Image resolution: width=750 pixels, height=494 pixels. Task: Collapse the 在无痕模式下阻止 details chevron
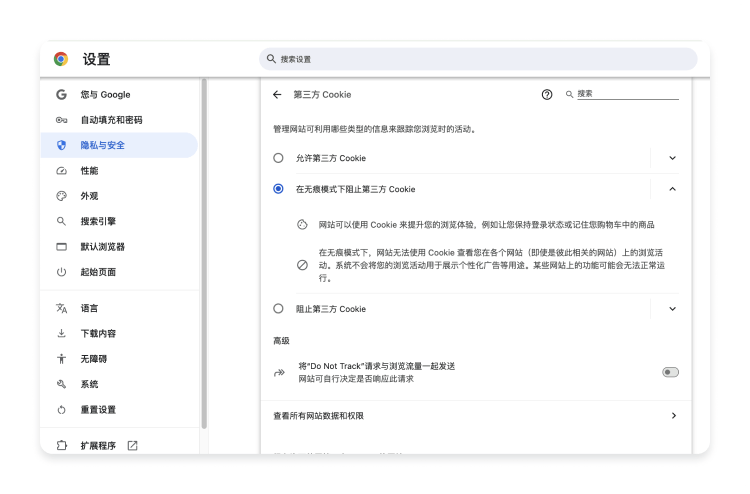pyautogui.click(x=672, y=189)
